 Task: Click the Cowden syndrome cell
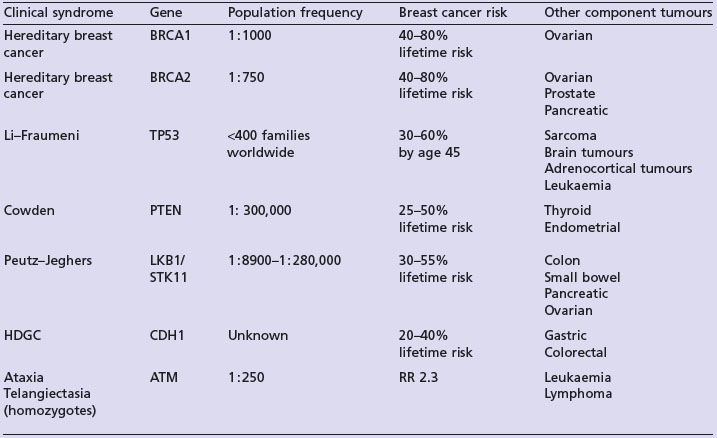tap(31, 211)
